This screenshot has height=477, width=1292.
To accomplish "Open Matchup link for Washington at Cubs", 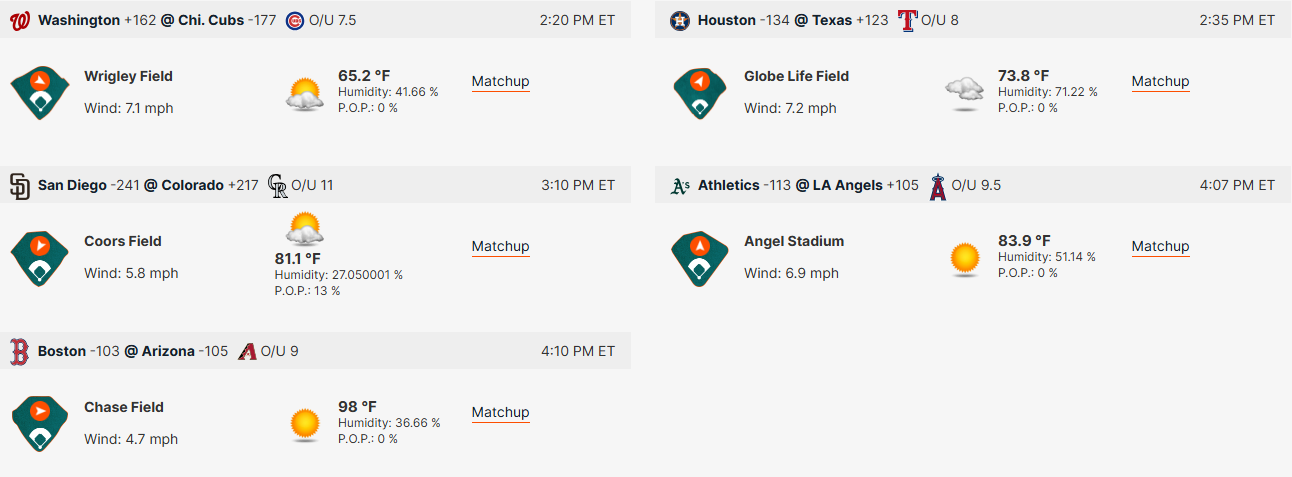I will (500, 81).
